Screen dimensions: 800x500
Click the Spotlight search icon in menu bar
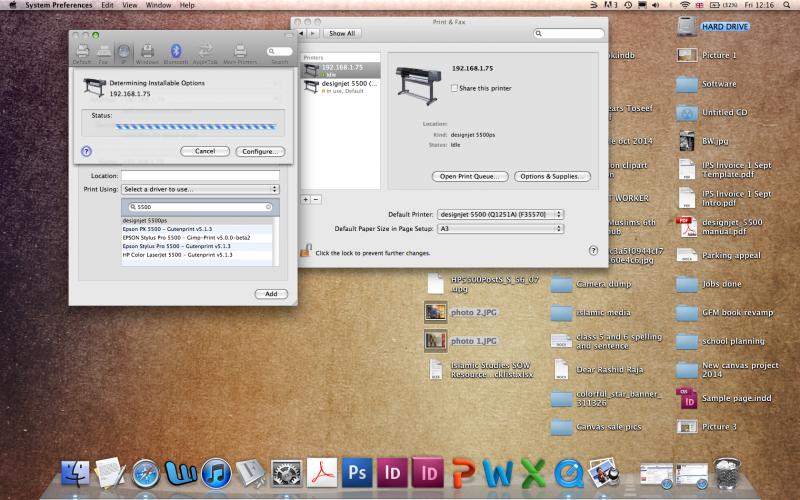tap(787, 5)
